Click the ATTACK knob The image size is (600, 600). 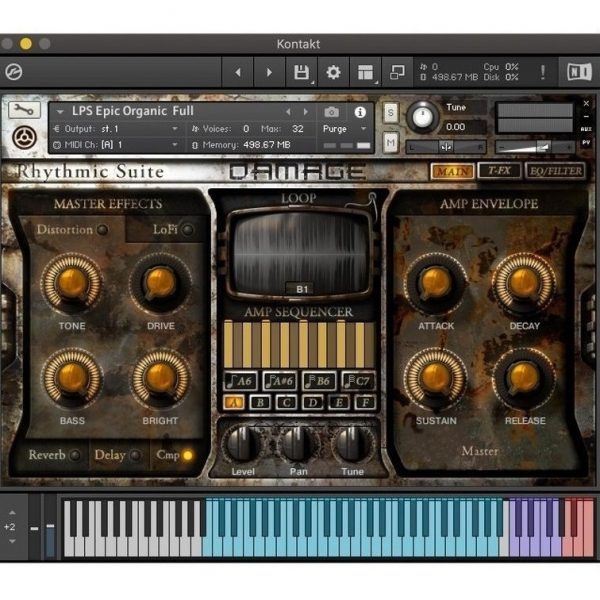pyautogui.click(x=435, y=284)
